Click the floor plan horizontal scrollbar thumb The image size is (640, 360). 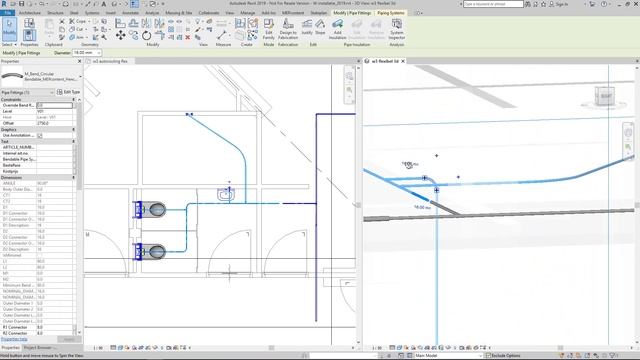point(271,348)
